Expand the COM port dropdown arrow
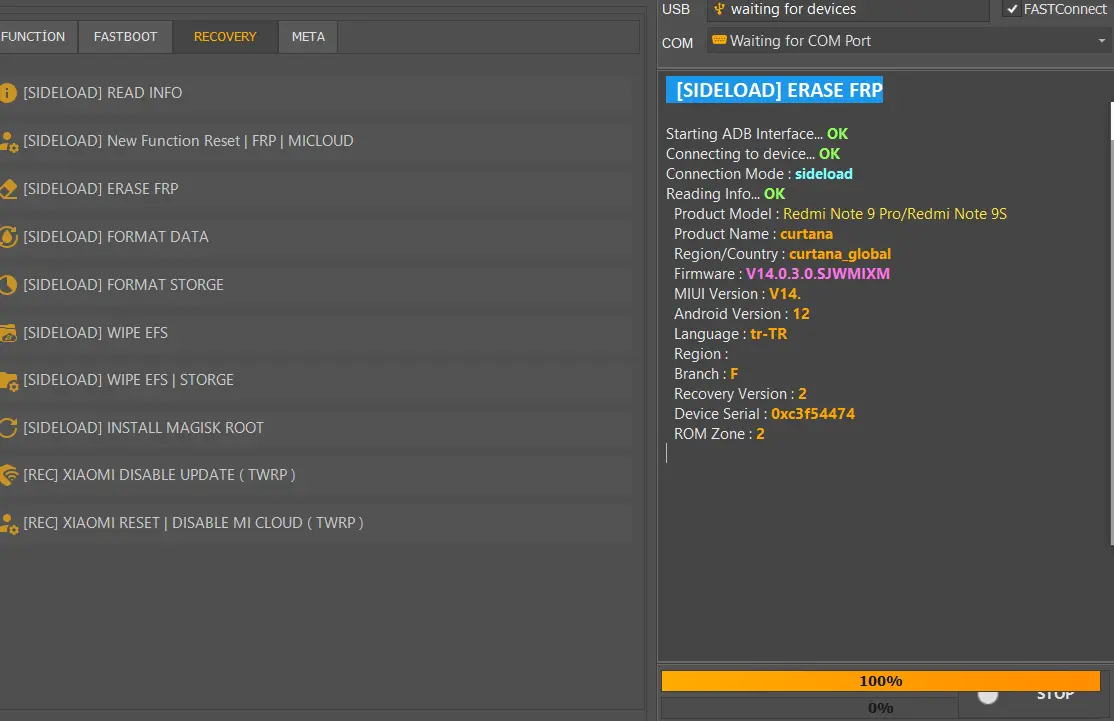The height and width of the screenshot is (721, 1114). pos(1101,41)
